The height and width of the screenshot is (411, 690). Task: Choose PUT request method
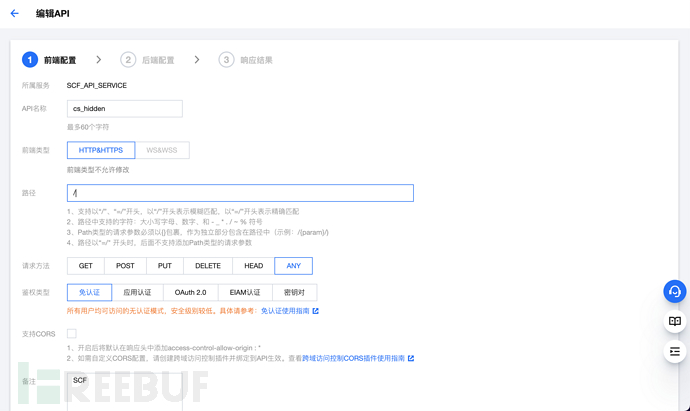point(165,266)
